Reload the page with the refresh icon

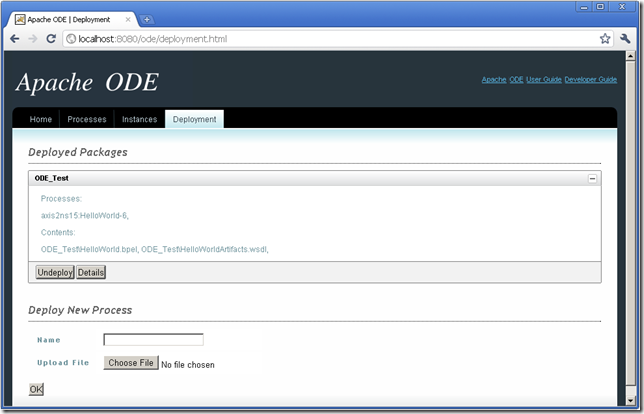tap(51, 39)
